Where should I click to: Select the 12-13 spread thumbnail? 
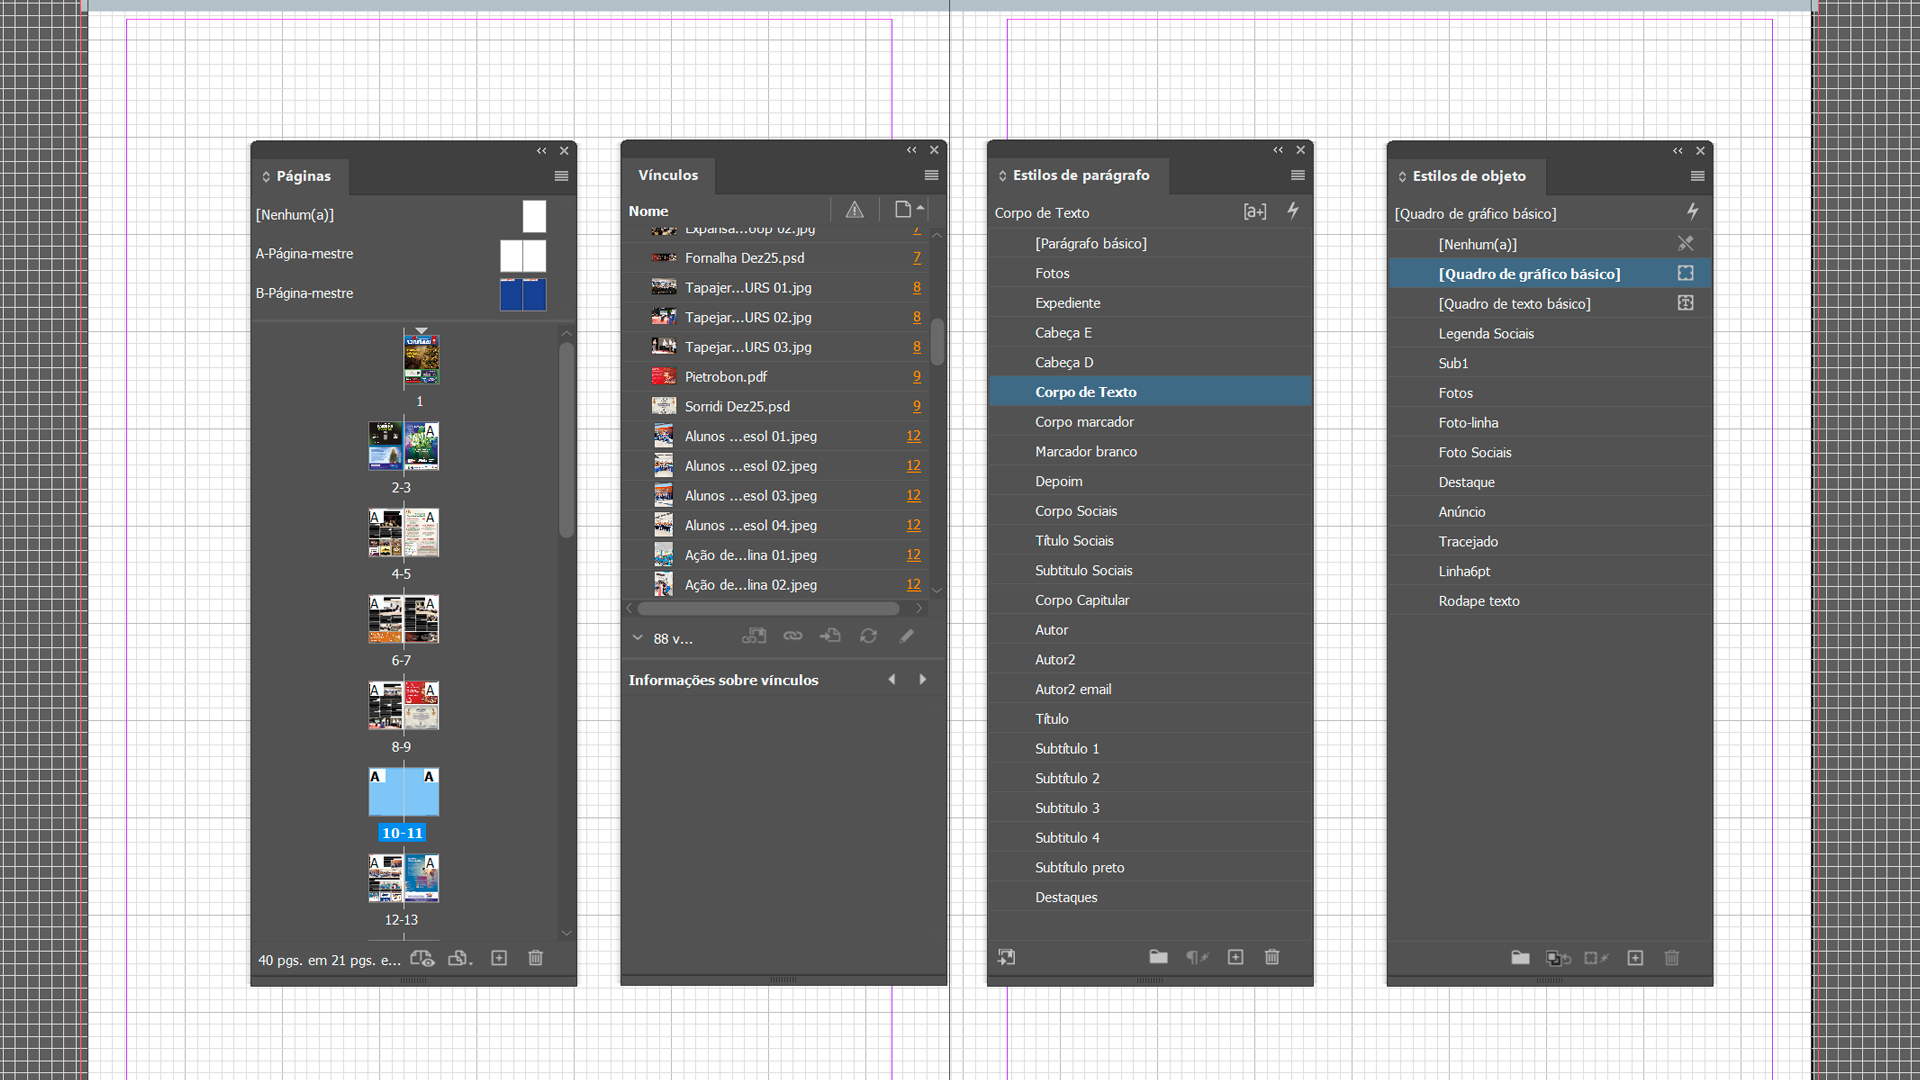(403, 878)
